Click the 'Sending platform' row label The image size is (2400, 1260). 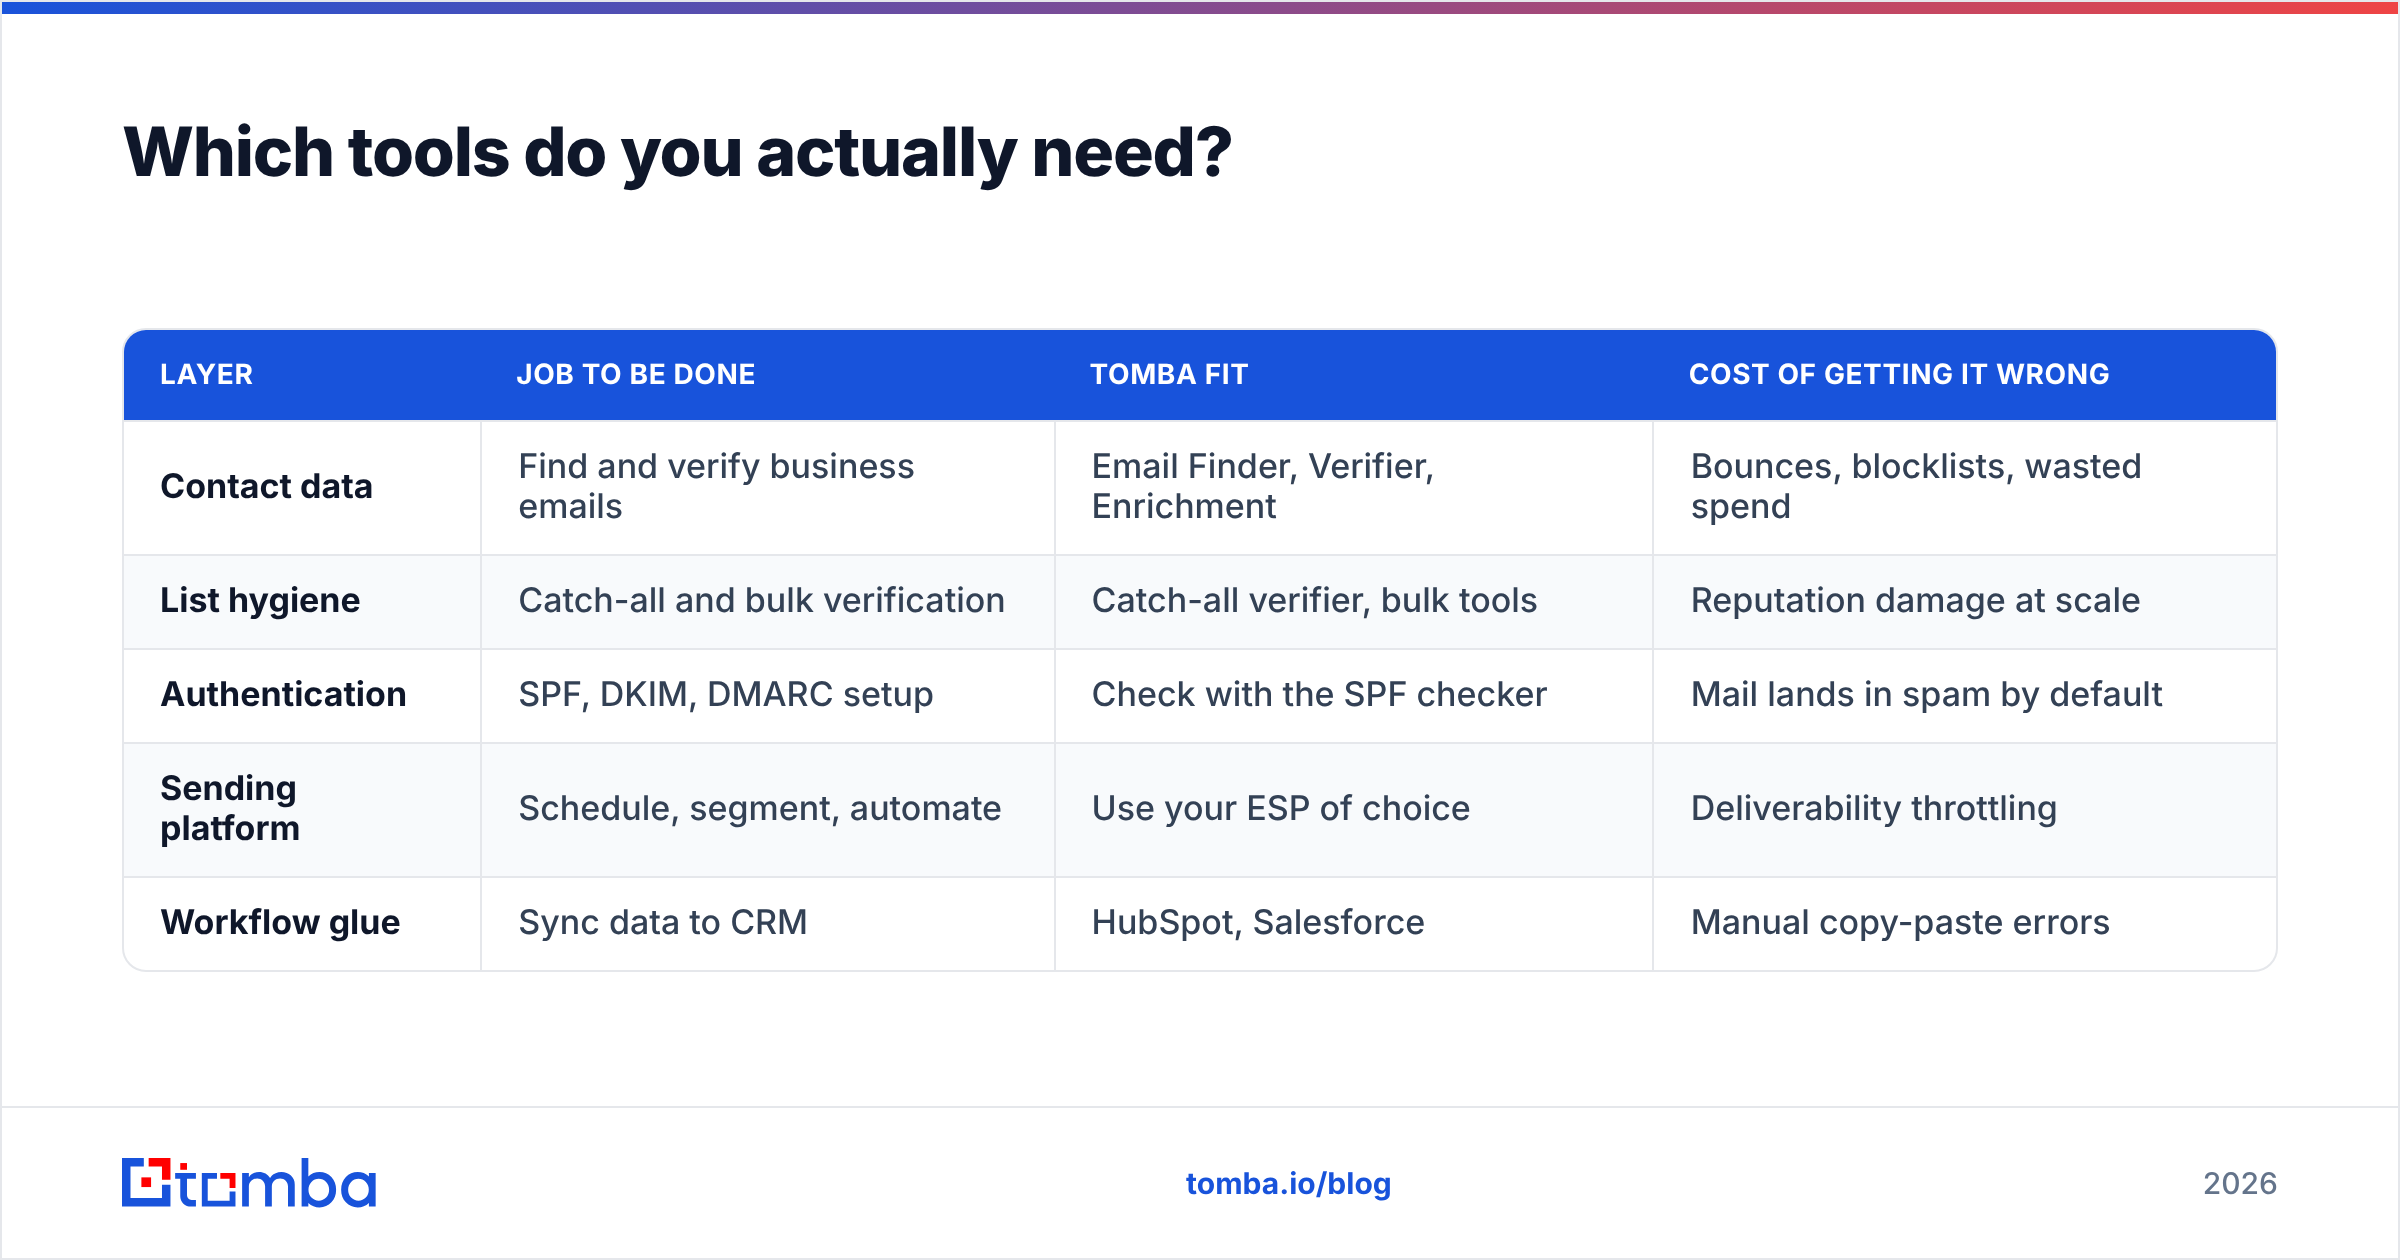(230, 809)
